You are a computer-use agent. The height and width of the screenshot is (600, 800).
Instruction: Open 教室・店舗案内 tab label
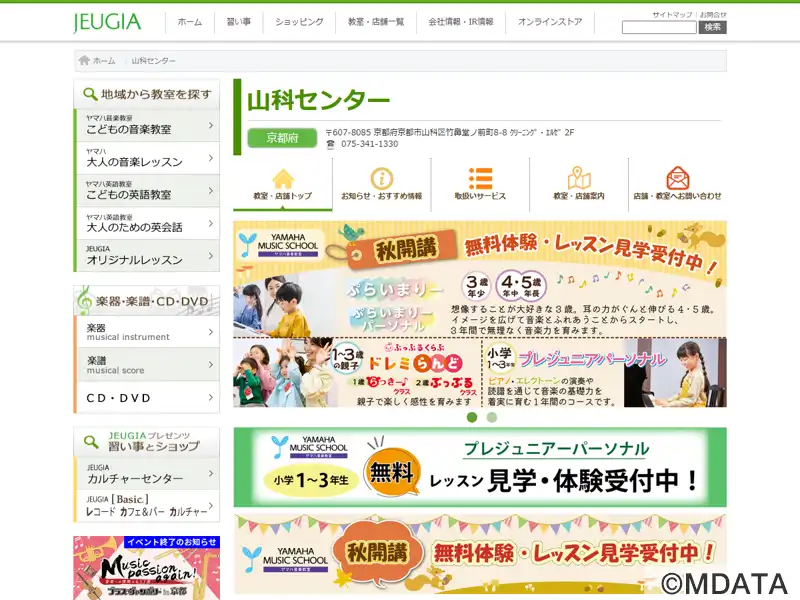[579, 196]
